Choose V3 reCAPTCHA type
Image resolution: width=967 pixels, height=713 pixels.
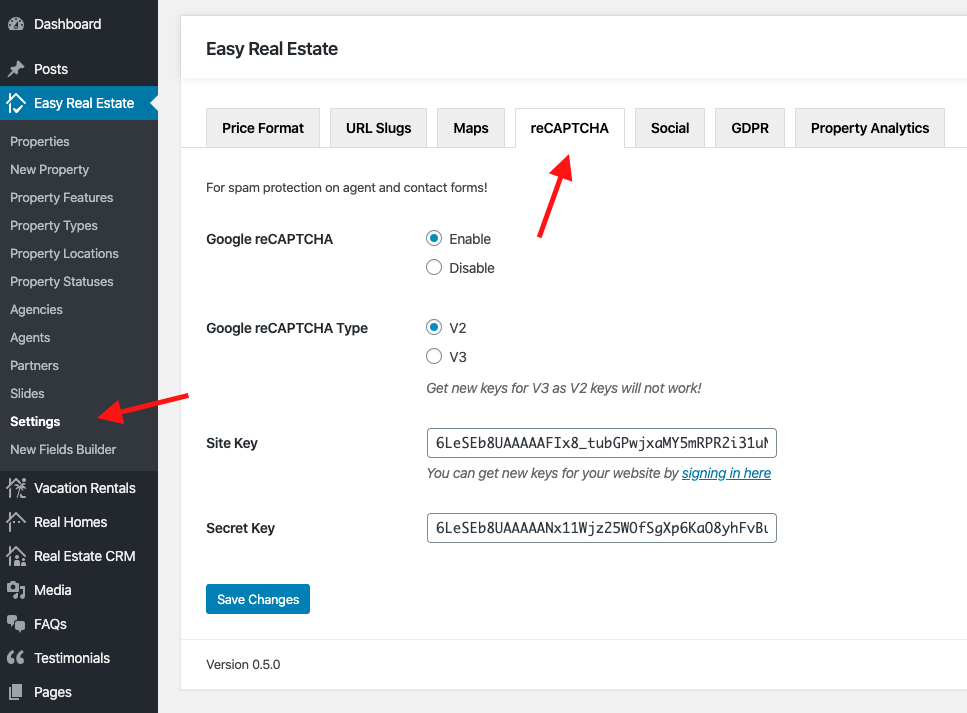click(x=434, y=356)
